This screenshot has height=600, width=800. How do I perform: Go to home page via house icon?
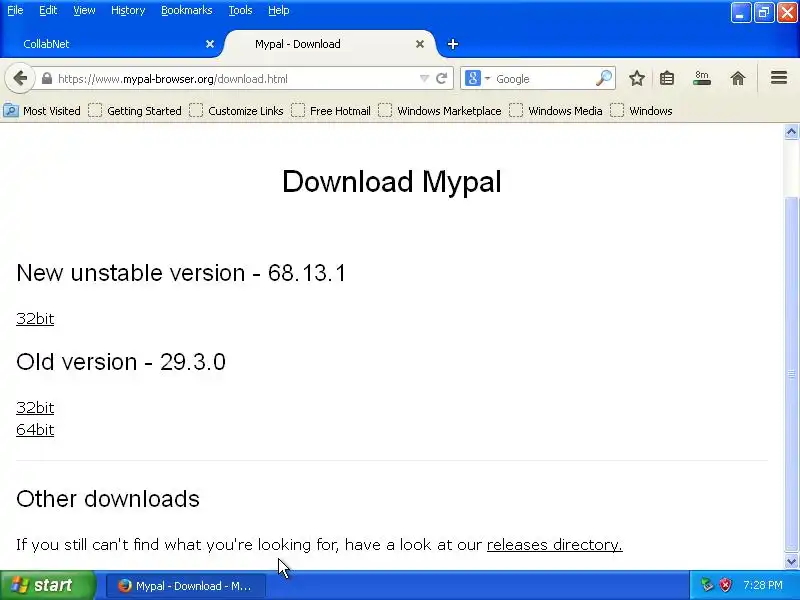pyautogui.click(x=738, y=79)
